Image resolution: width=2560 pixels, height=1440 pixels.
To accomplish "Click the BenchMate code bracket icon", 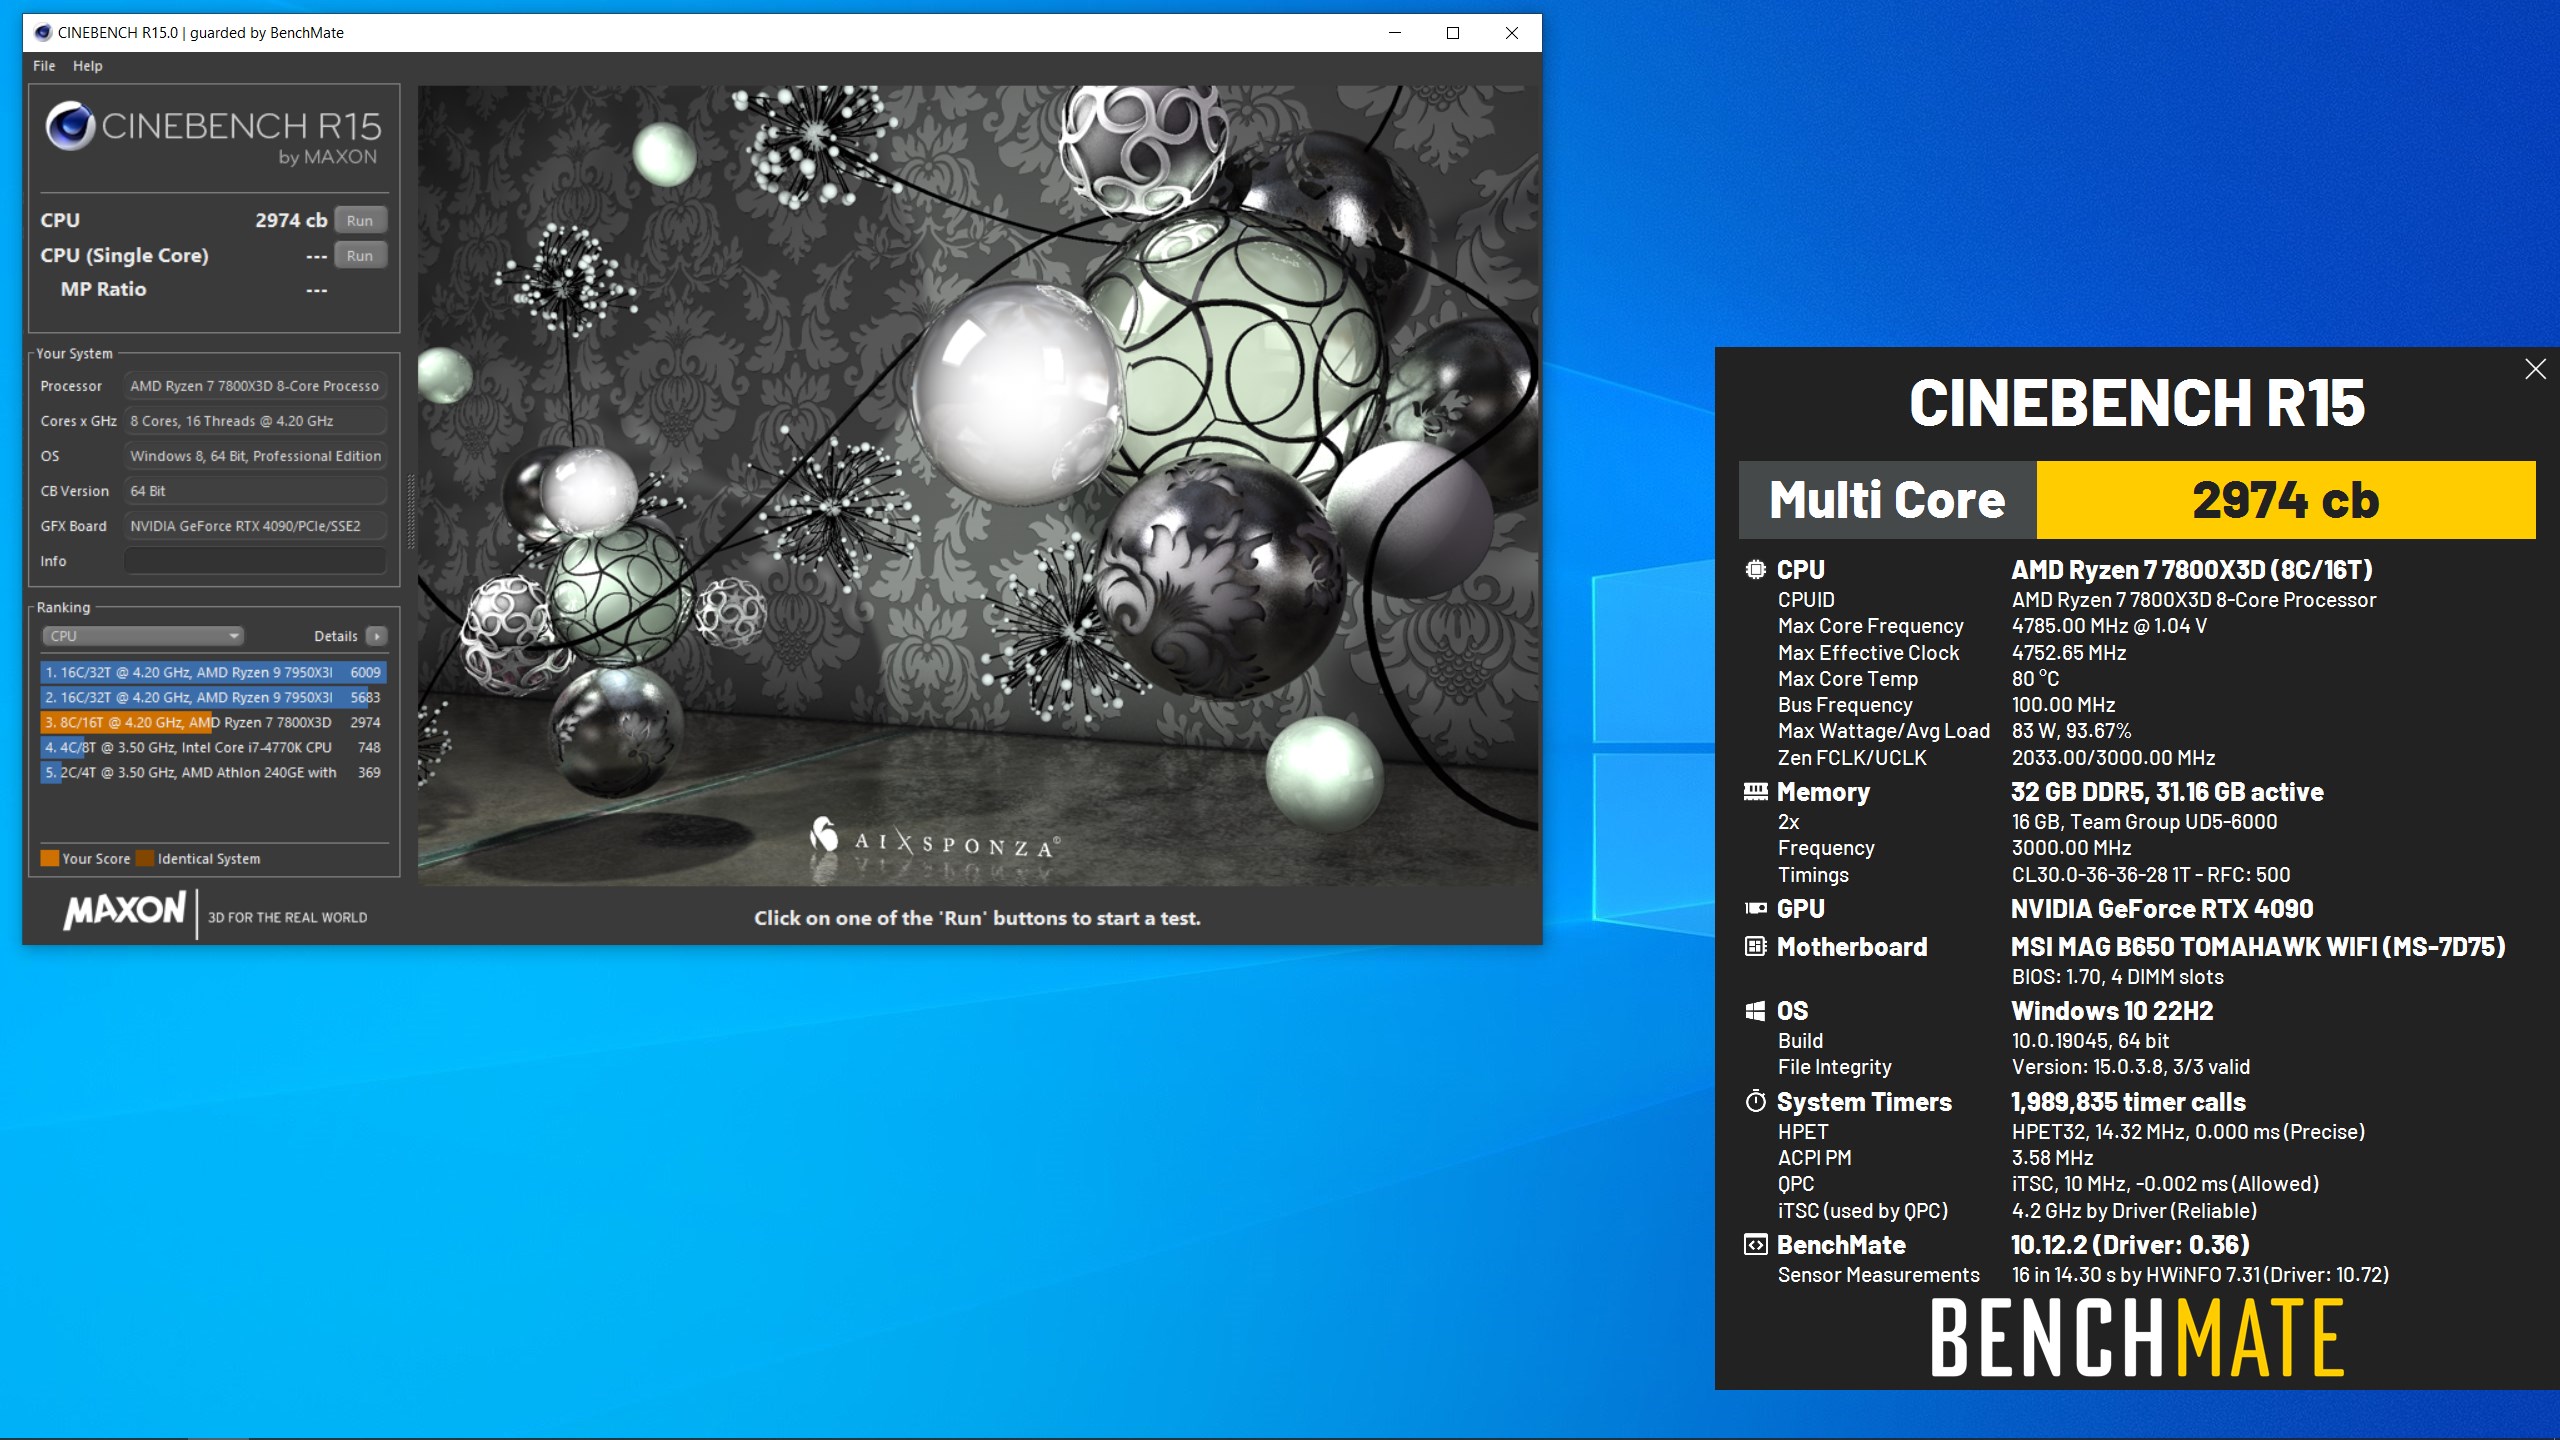I will click(x=1755, y=1245).
